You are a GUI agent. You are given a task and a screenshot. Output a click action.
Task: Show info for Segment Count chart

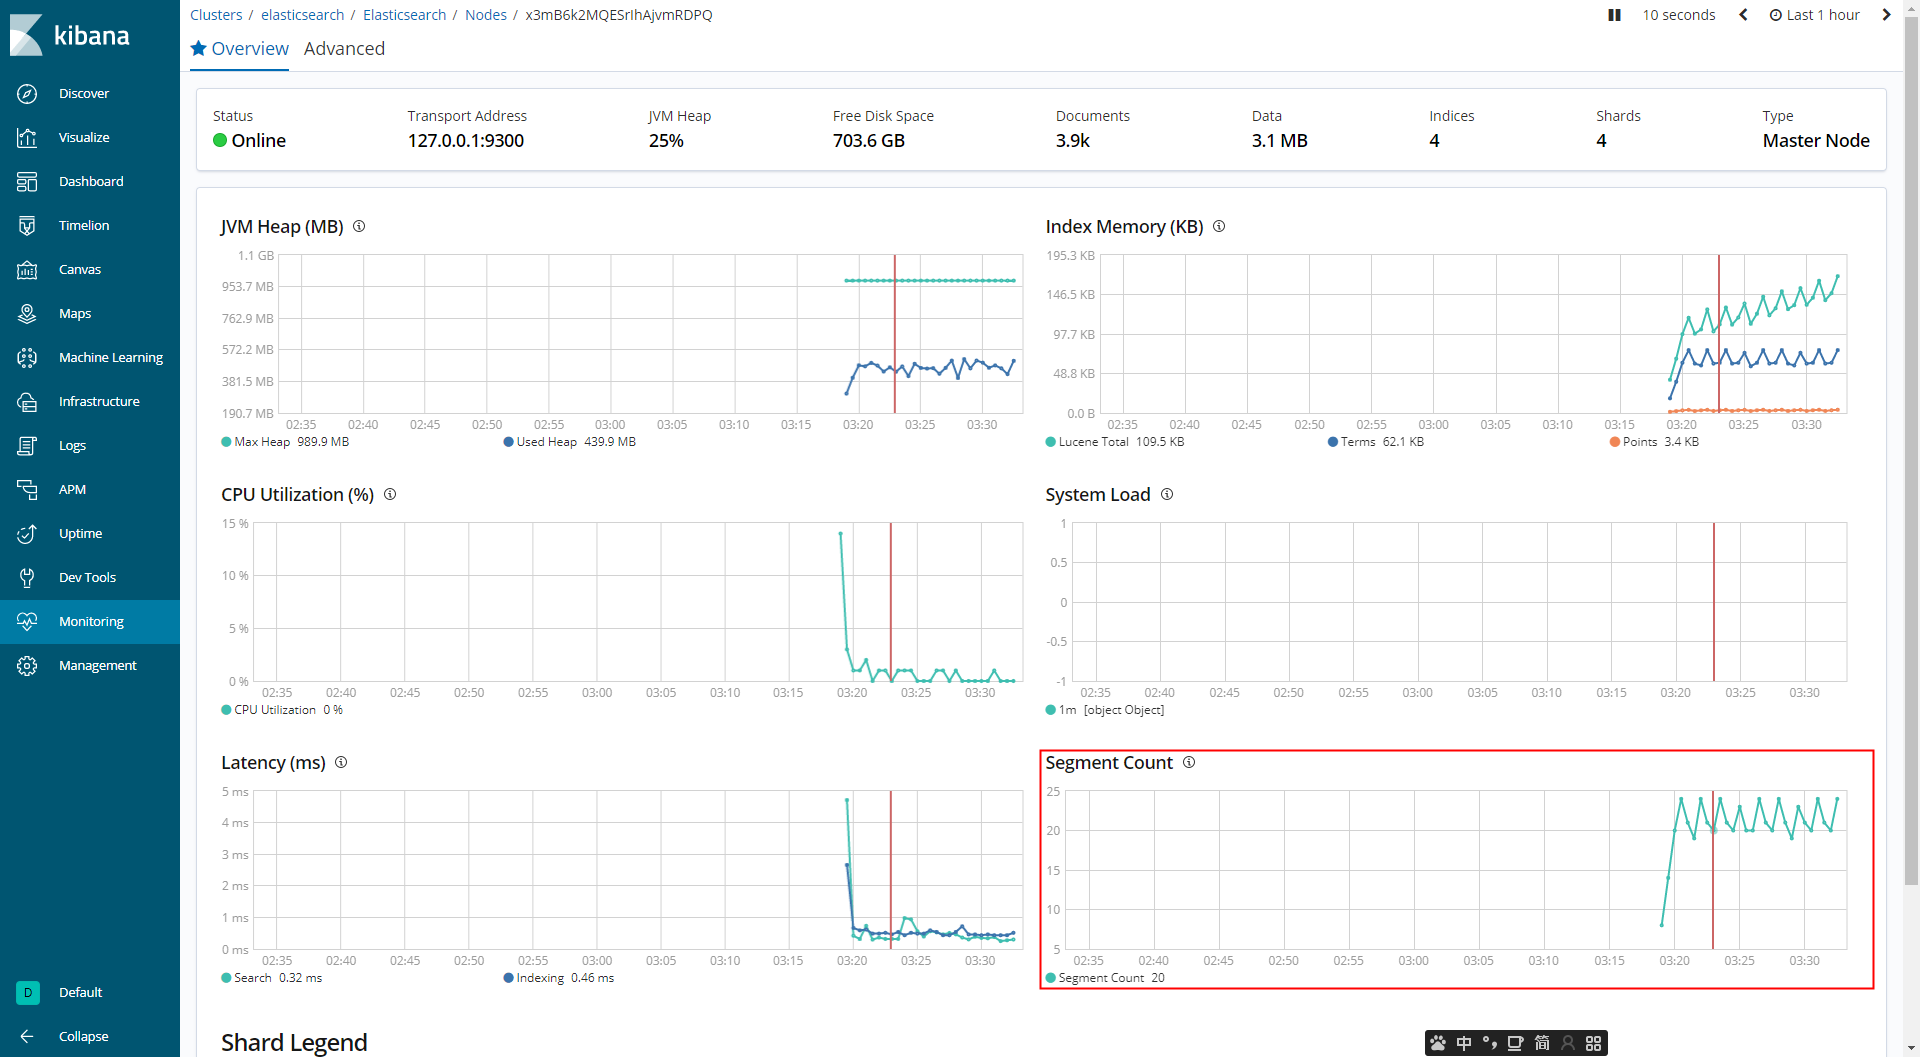(x=1189, y=762)
